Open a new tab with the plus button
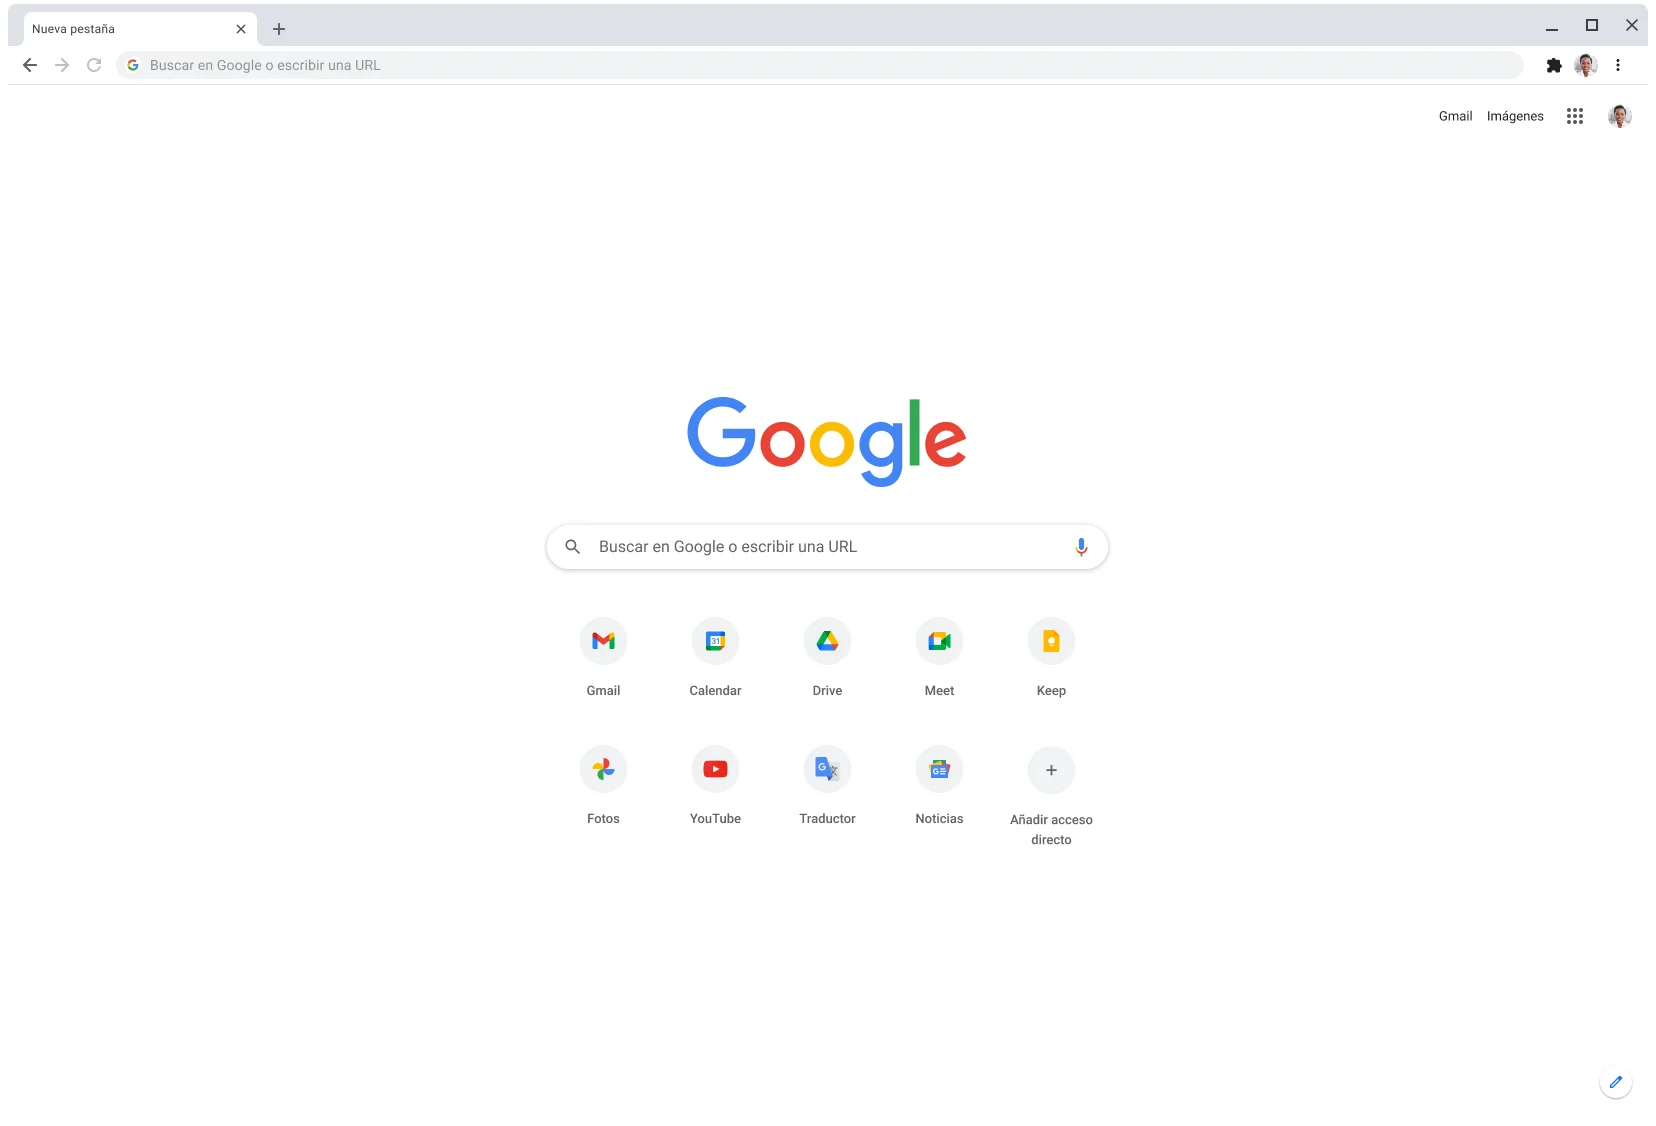This screenshot has height=1126, width=1656. coord(279,29)
